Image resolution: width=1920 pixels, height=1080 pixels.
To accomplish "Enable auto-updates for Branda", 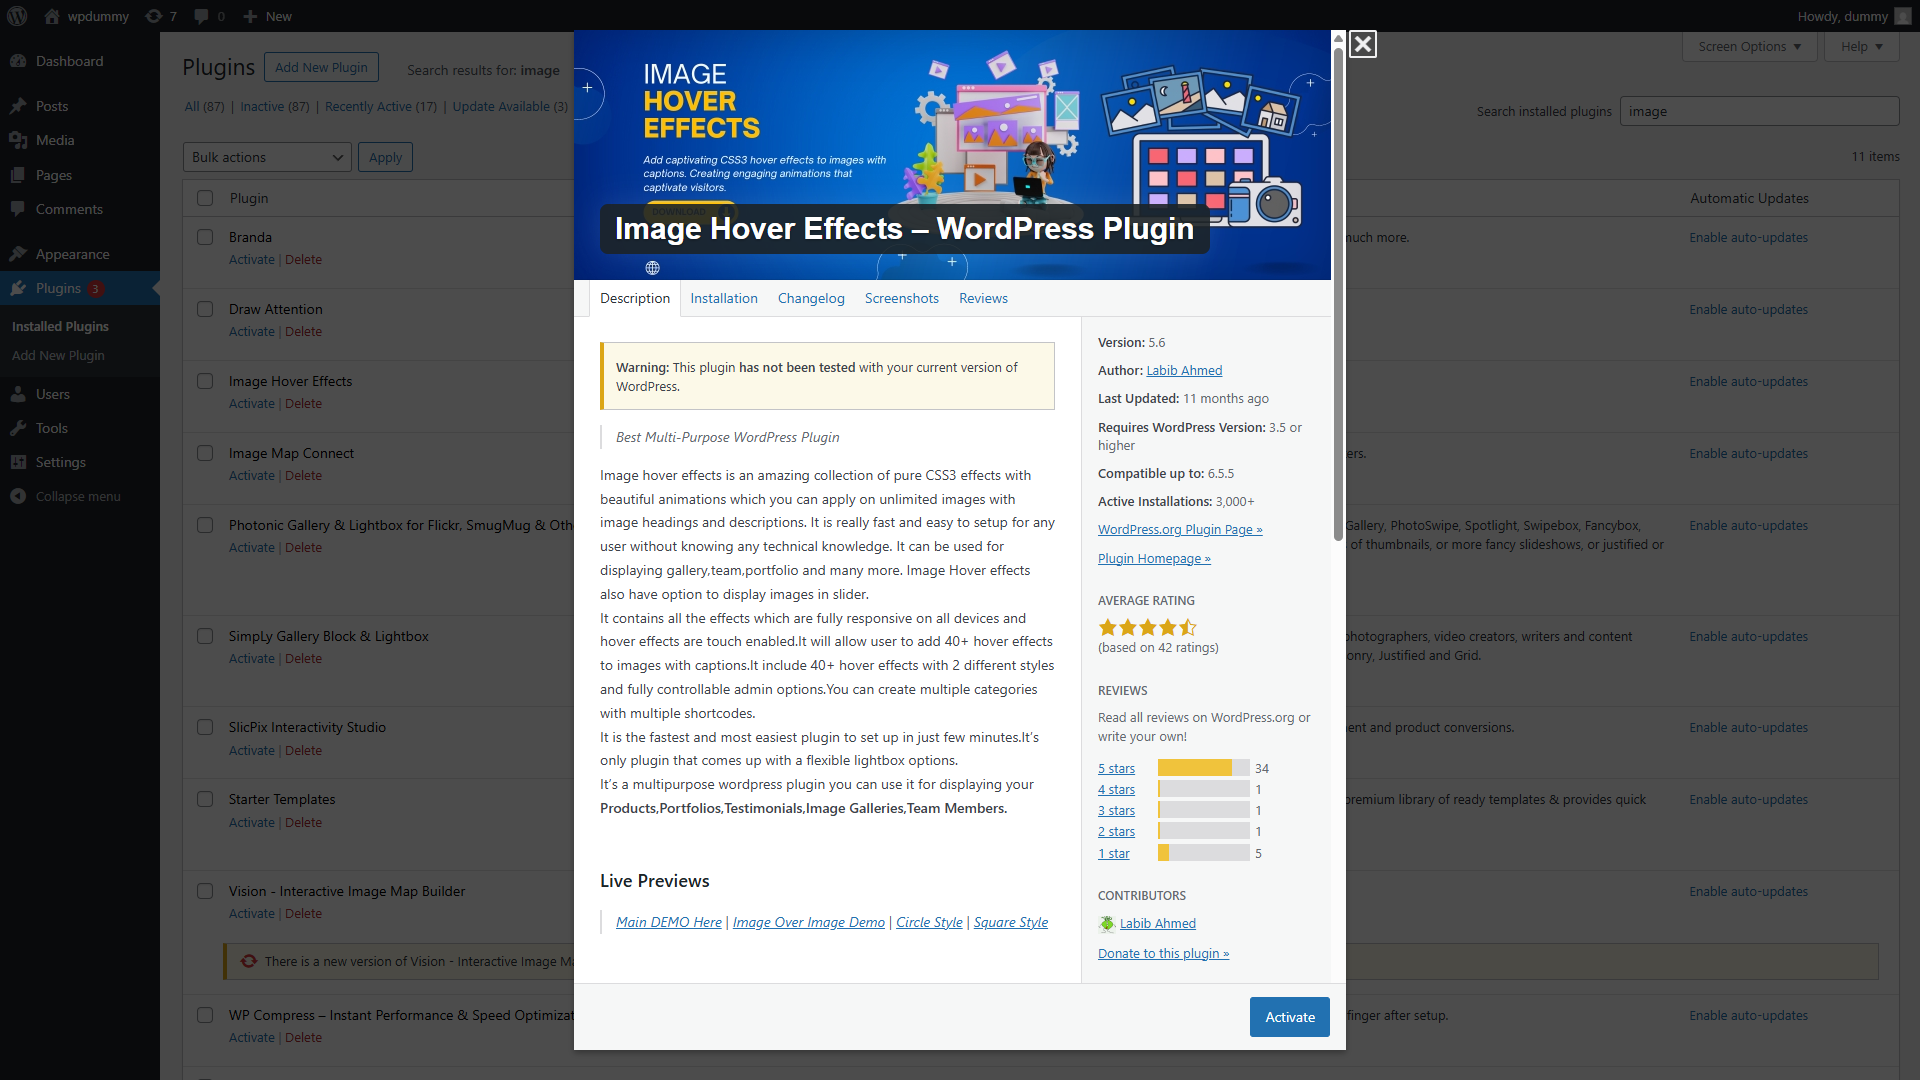I will [1748, 238].
